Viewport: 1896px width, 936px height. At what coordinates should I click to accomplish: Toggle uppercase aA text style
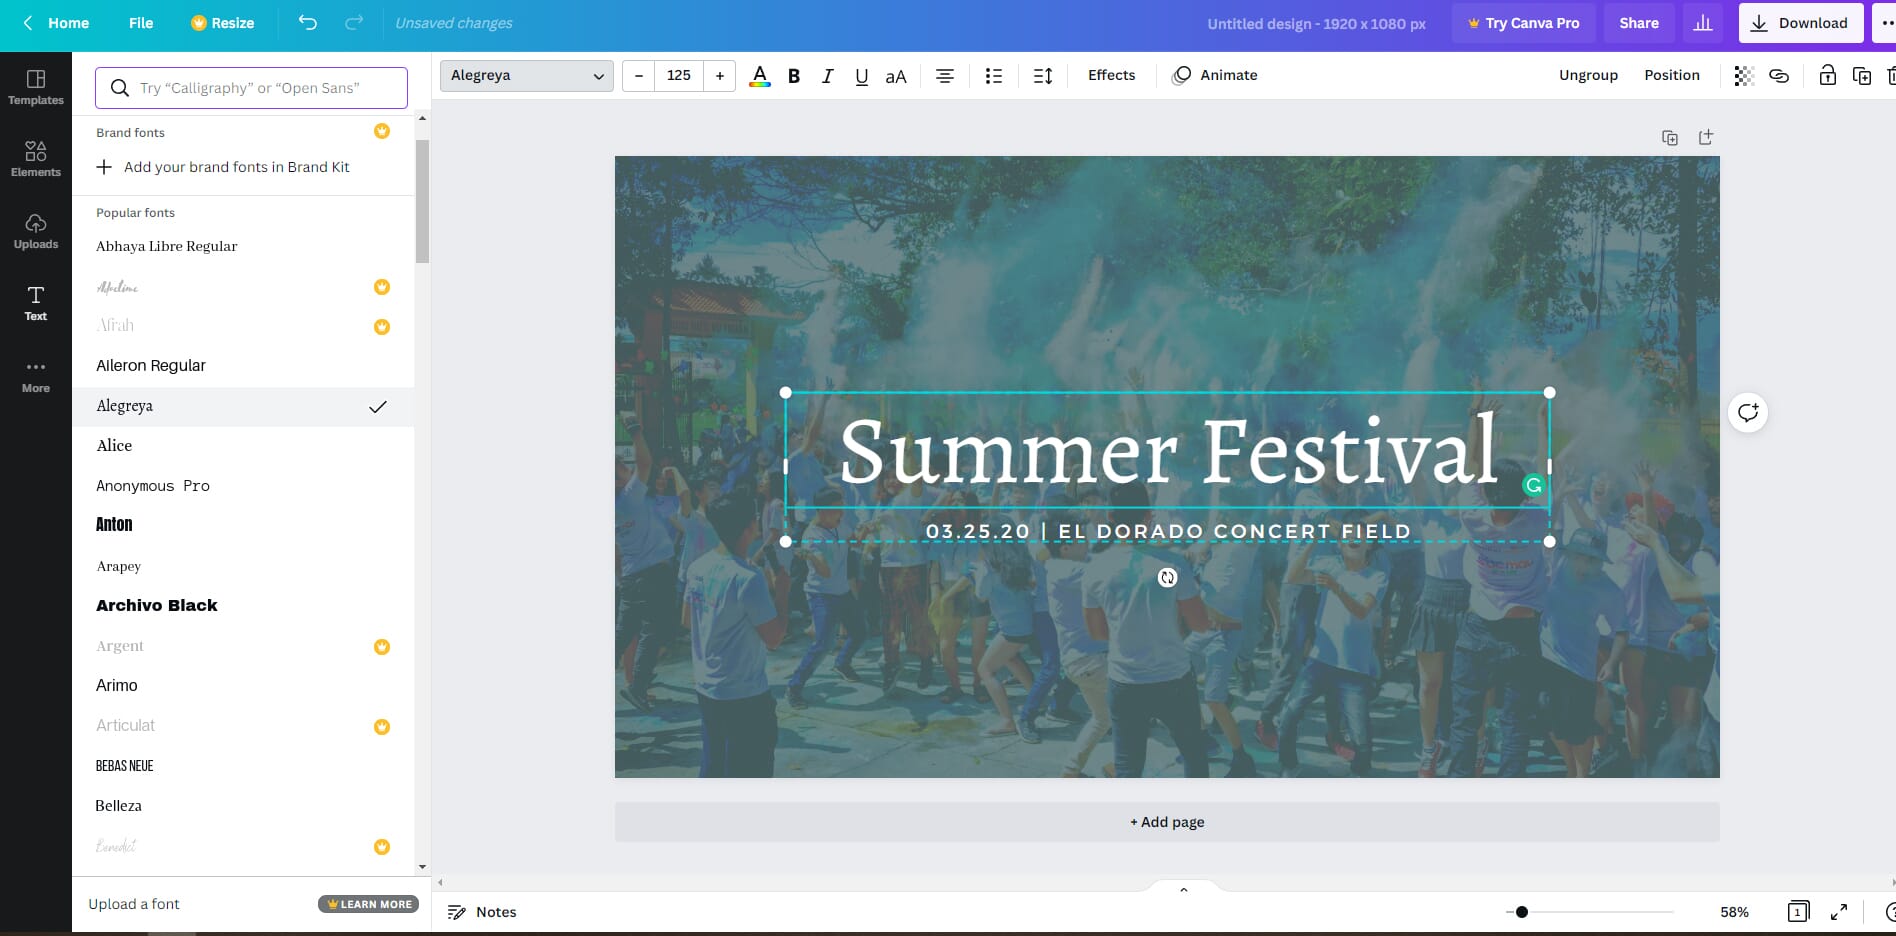click(x=896, y=76)
